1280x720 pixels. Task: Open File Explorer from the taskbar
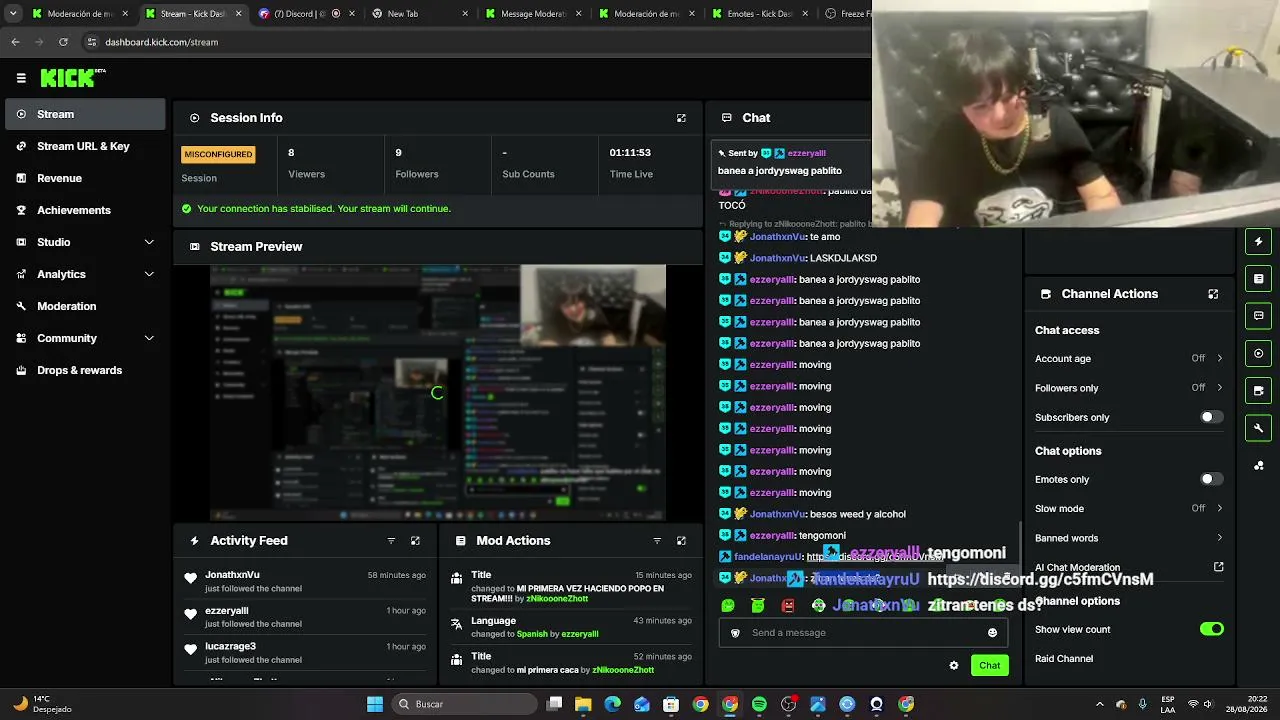click(583, 704)
